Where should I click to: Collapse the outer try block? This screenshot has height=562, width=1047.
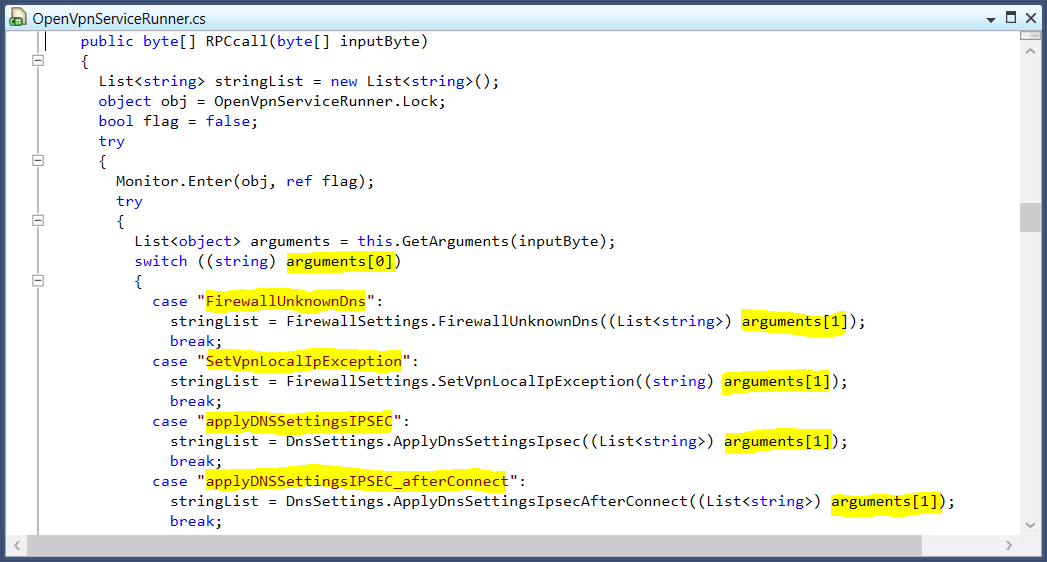tap(38, 160)
